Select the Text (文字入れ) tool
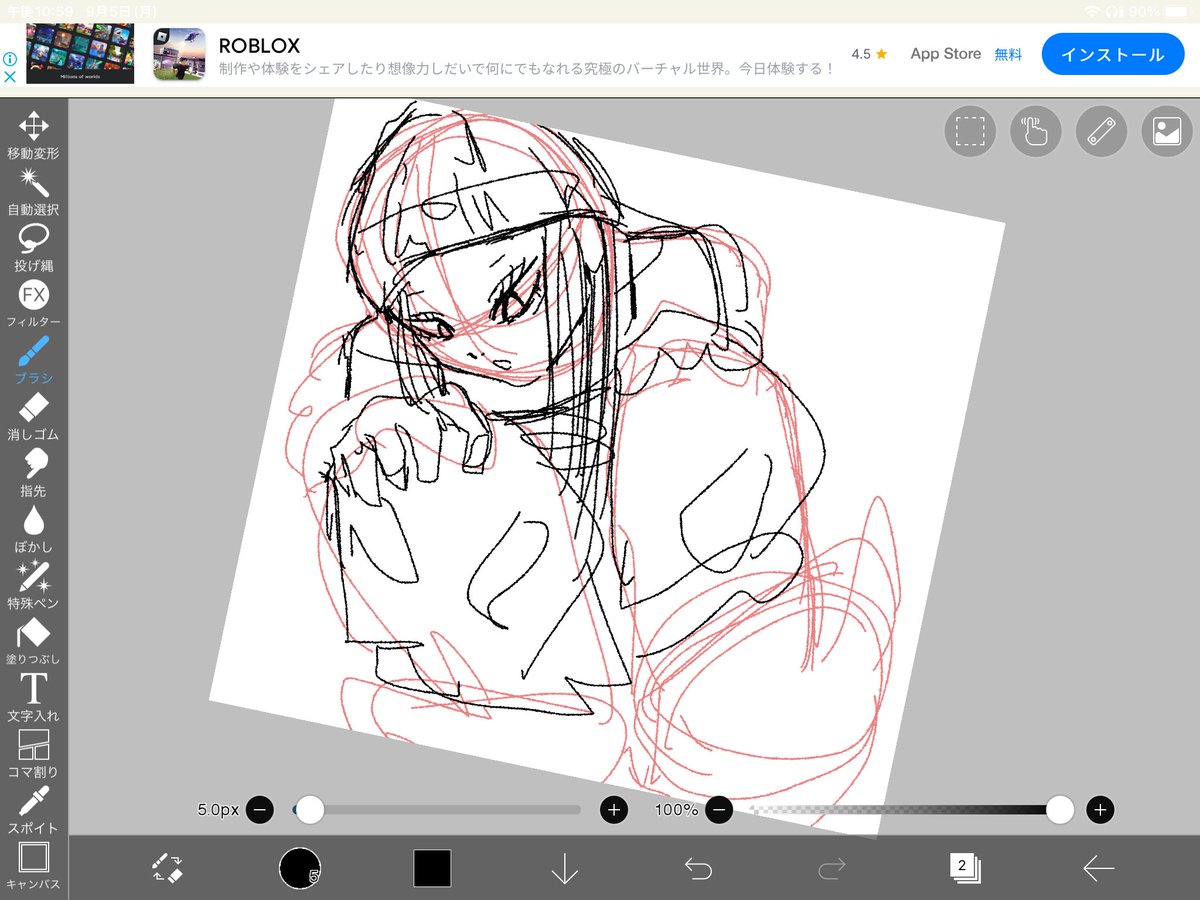 (33, 697)
